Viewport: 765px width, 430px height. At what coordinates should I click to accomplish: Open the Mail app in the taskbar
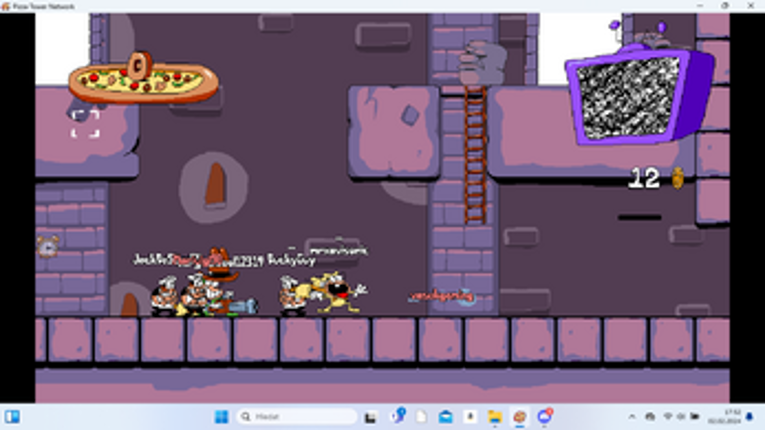445,417
